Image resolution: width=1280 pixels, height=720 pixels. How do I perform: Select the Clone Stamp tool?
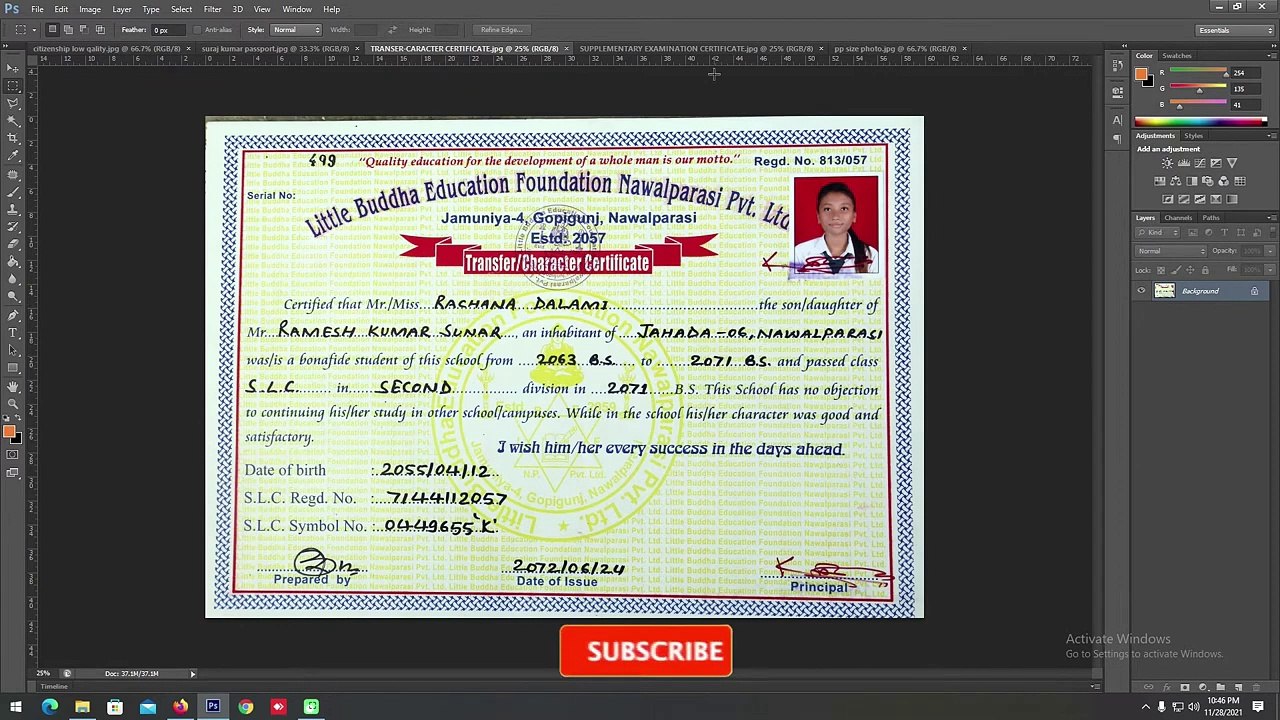point(13,209)
